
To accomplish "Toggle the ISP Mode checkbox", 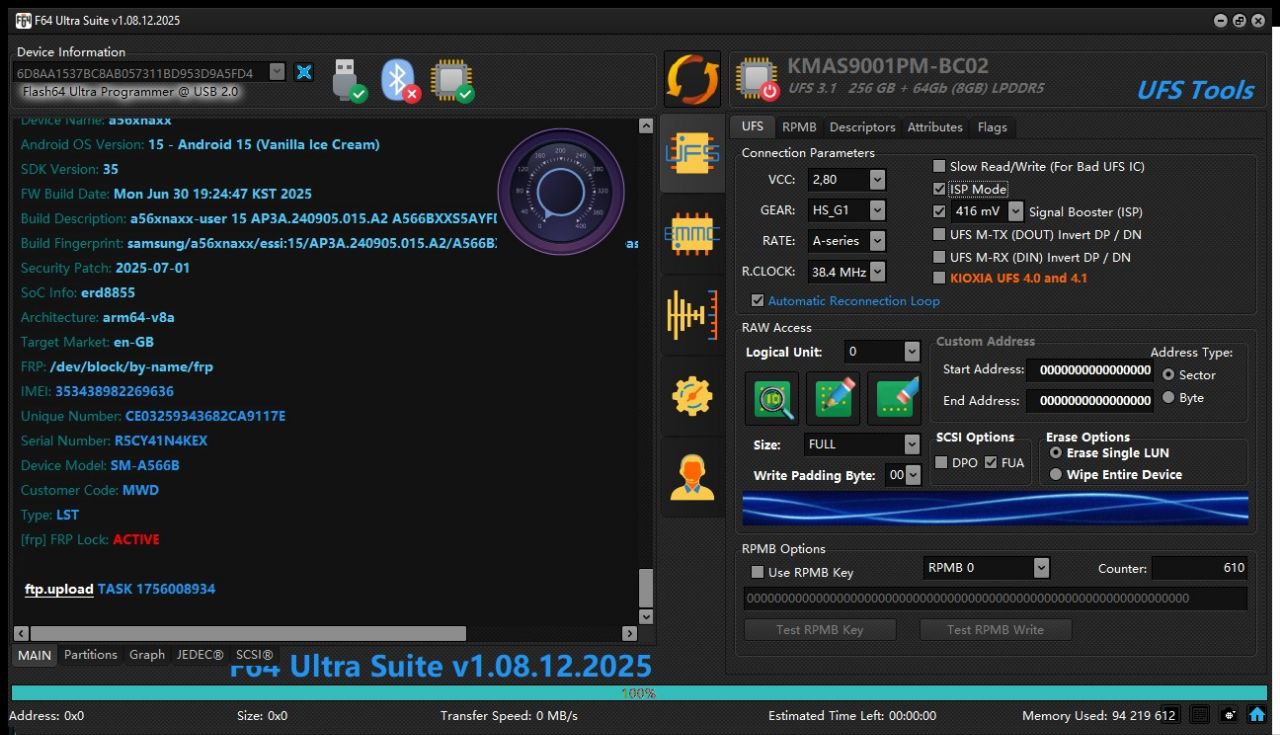I will pyautogui.click(x=939, y=188).
